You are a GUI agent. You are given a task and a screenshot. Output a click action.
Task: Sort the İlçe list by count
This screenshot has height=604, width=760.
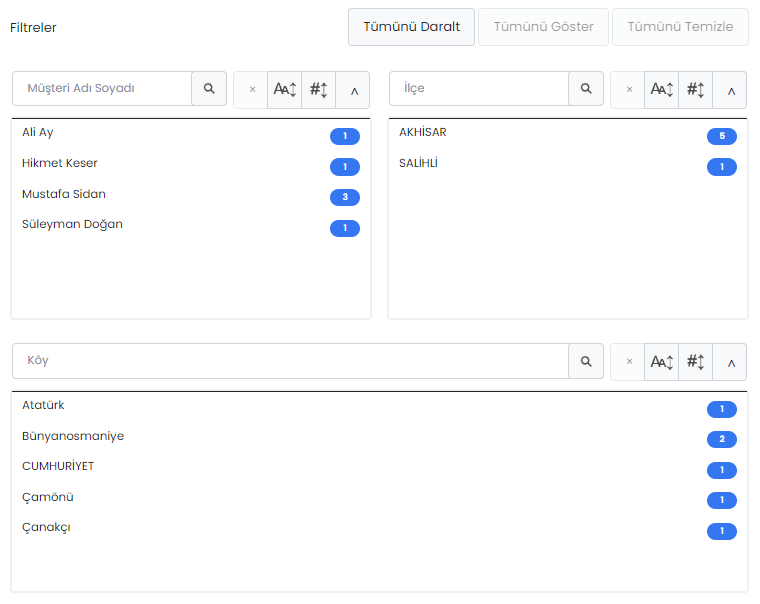tap(696, 89)
